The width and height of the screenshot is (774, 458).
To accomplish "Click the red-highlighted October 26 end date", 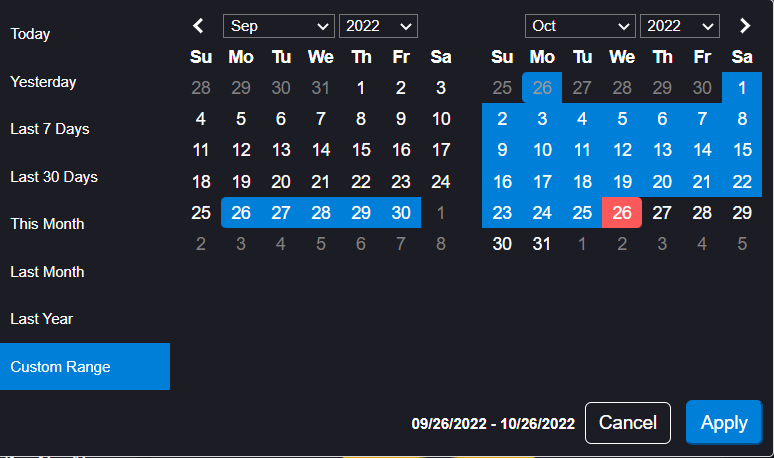I will pos(622,213).
